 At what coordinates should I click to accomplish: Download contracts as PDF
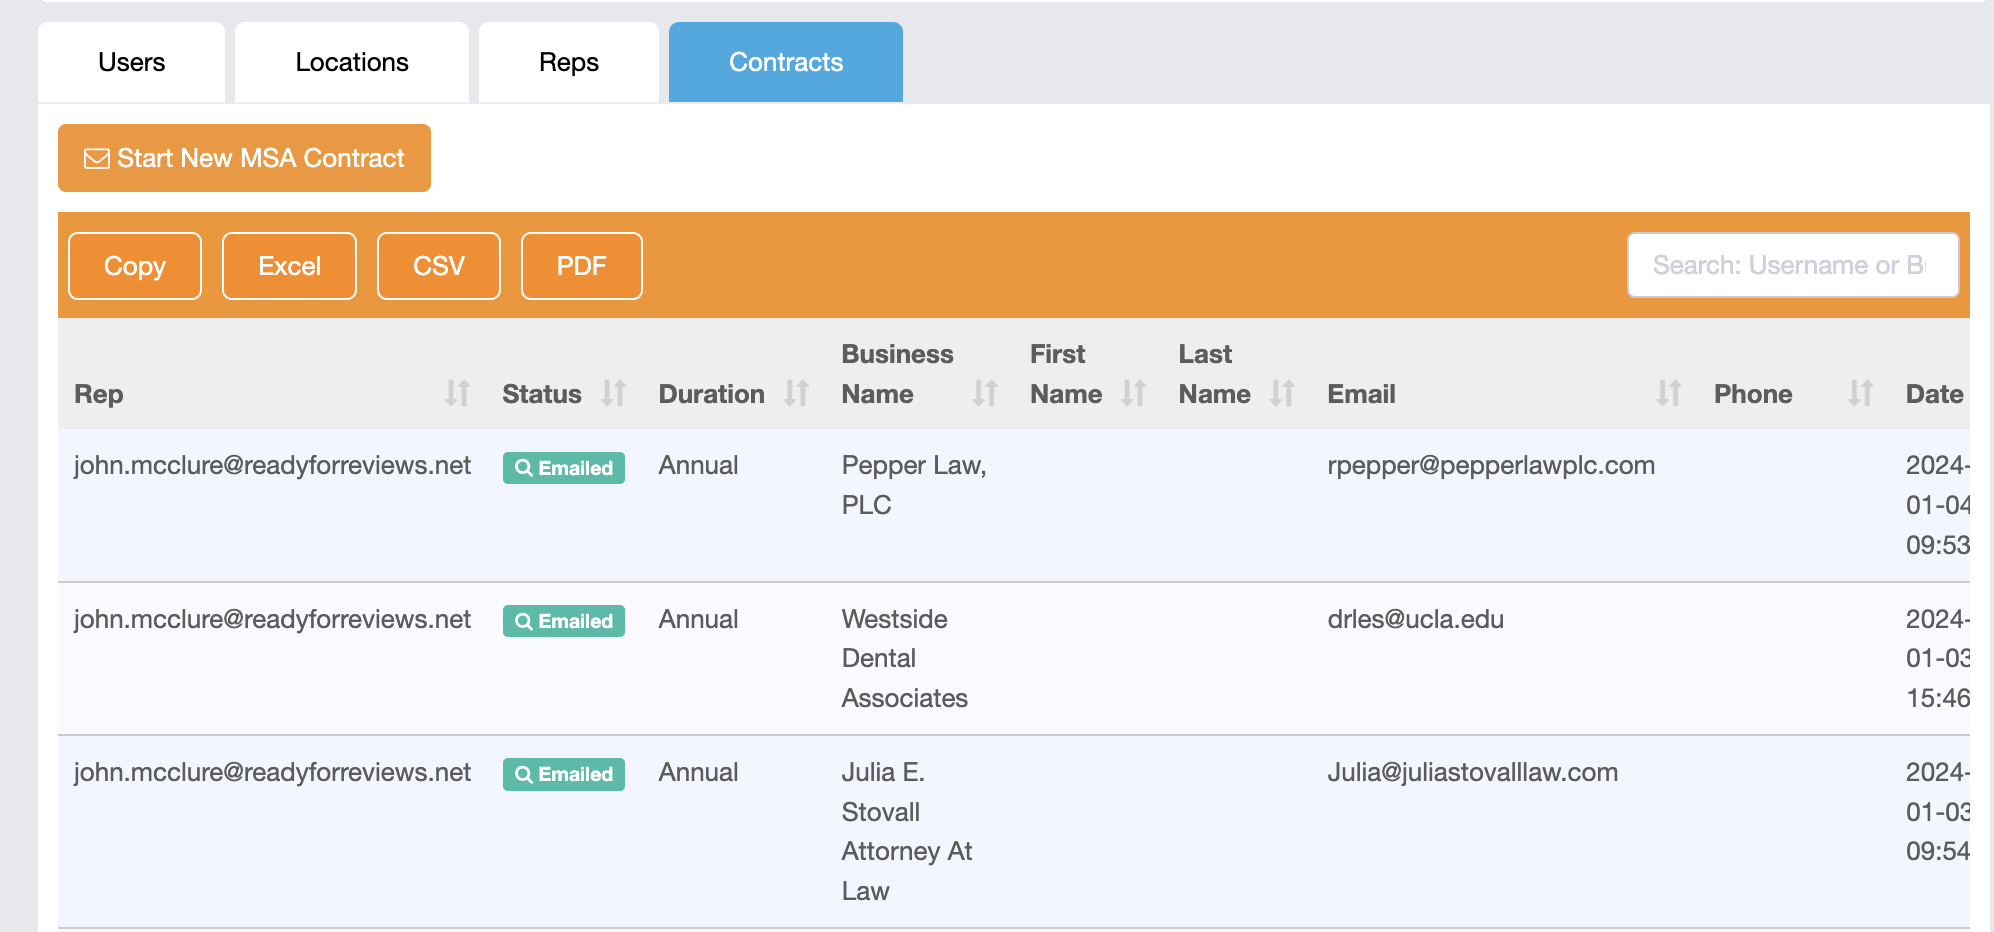coord(581,266)
